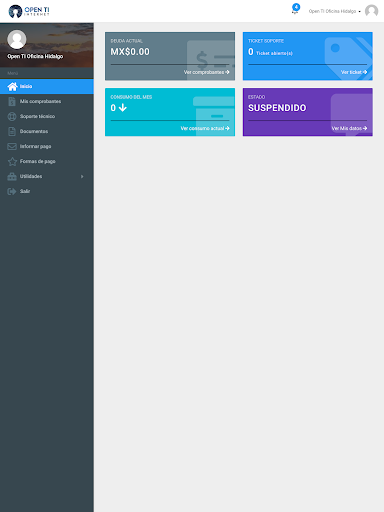Image resolution: width=384 pixels, height=512 pixels.
Task: Click the DEUDA ACTUAL card title
Action: click(x=127, y=41)
